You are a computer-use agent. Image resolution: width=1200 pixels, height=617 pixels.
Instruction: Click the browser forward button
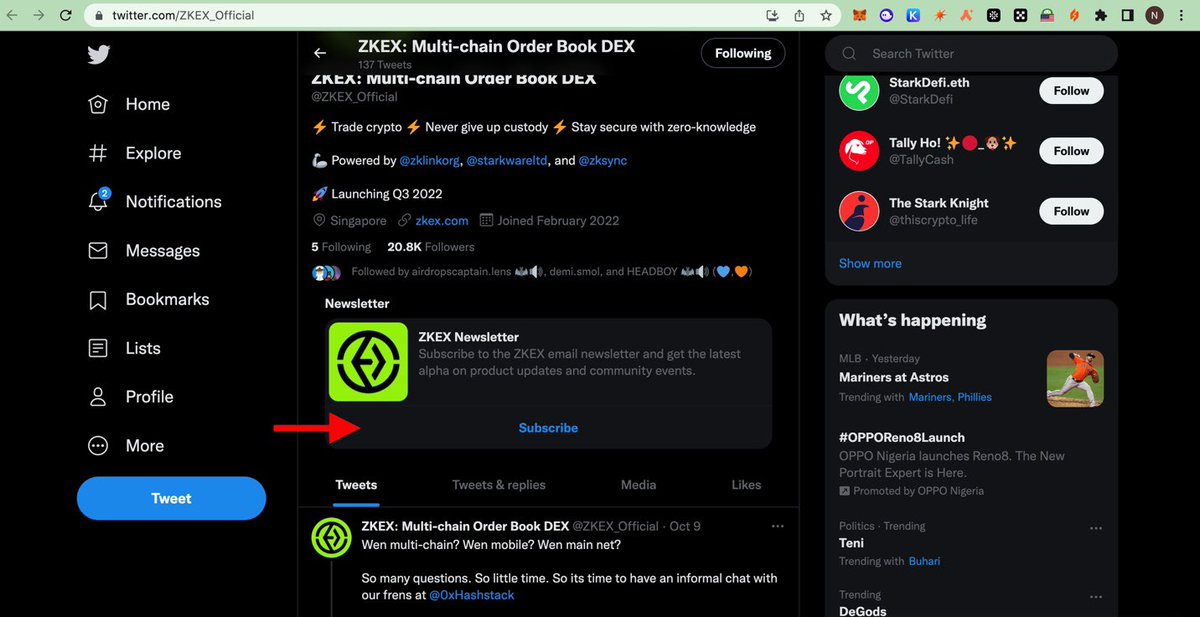click(39, 15)
